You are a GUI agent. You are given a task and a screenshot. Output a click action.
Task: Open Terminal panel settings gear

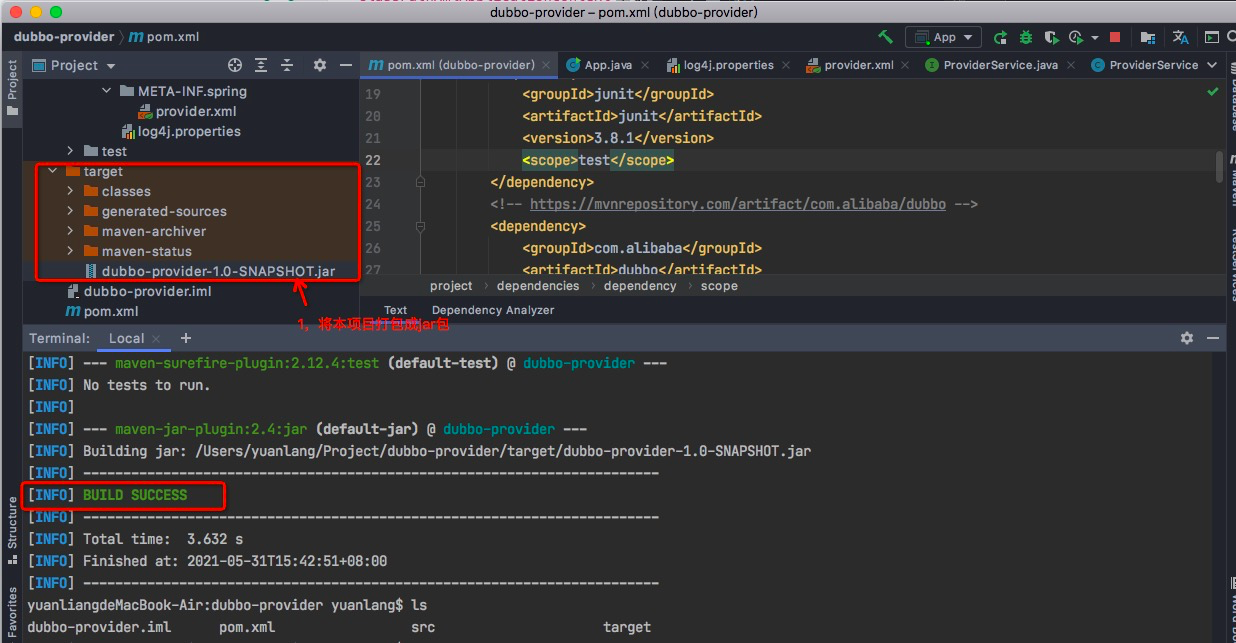pyautogui.click(x=1187, y=338)
